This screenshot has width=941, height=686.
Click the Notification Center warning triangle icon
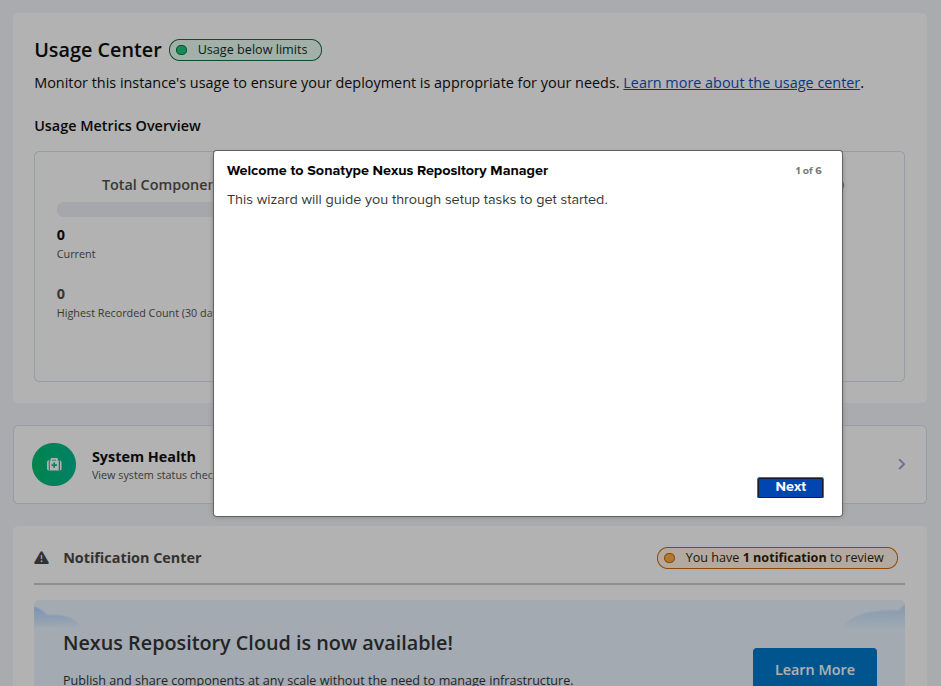click(x=41, y=558)
